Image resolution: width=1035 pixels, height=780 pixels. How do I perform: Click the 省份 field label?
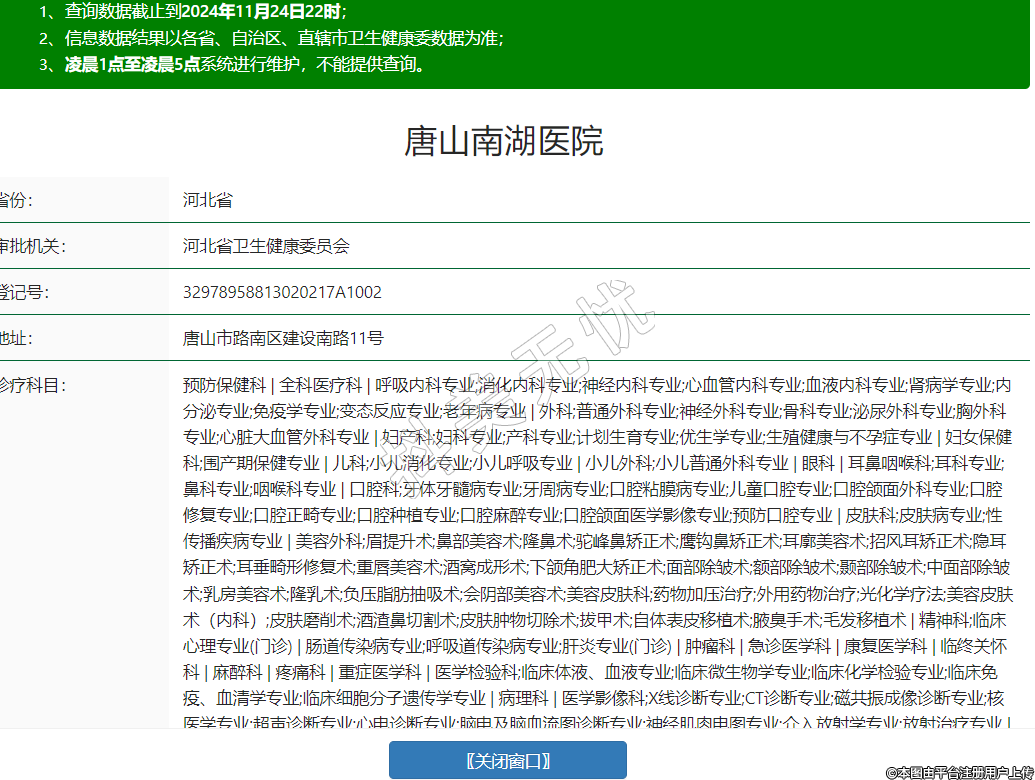point(16,200)
